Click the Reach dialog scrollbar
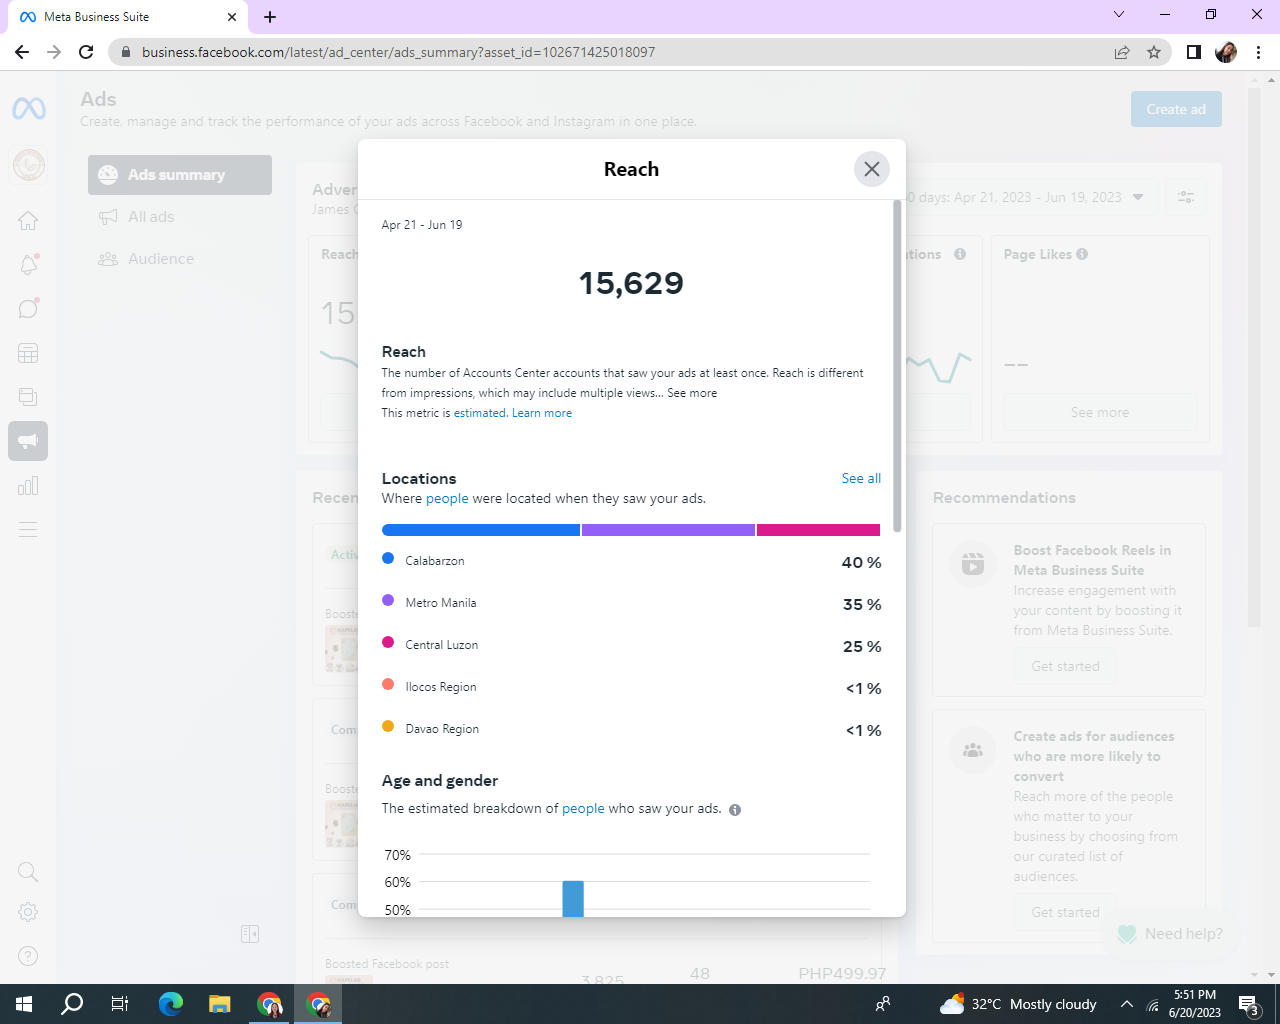The height and width of the screenshot is (1024, 1280). click(897, 366)
